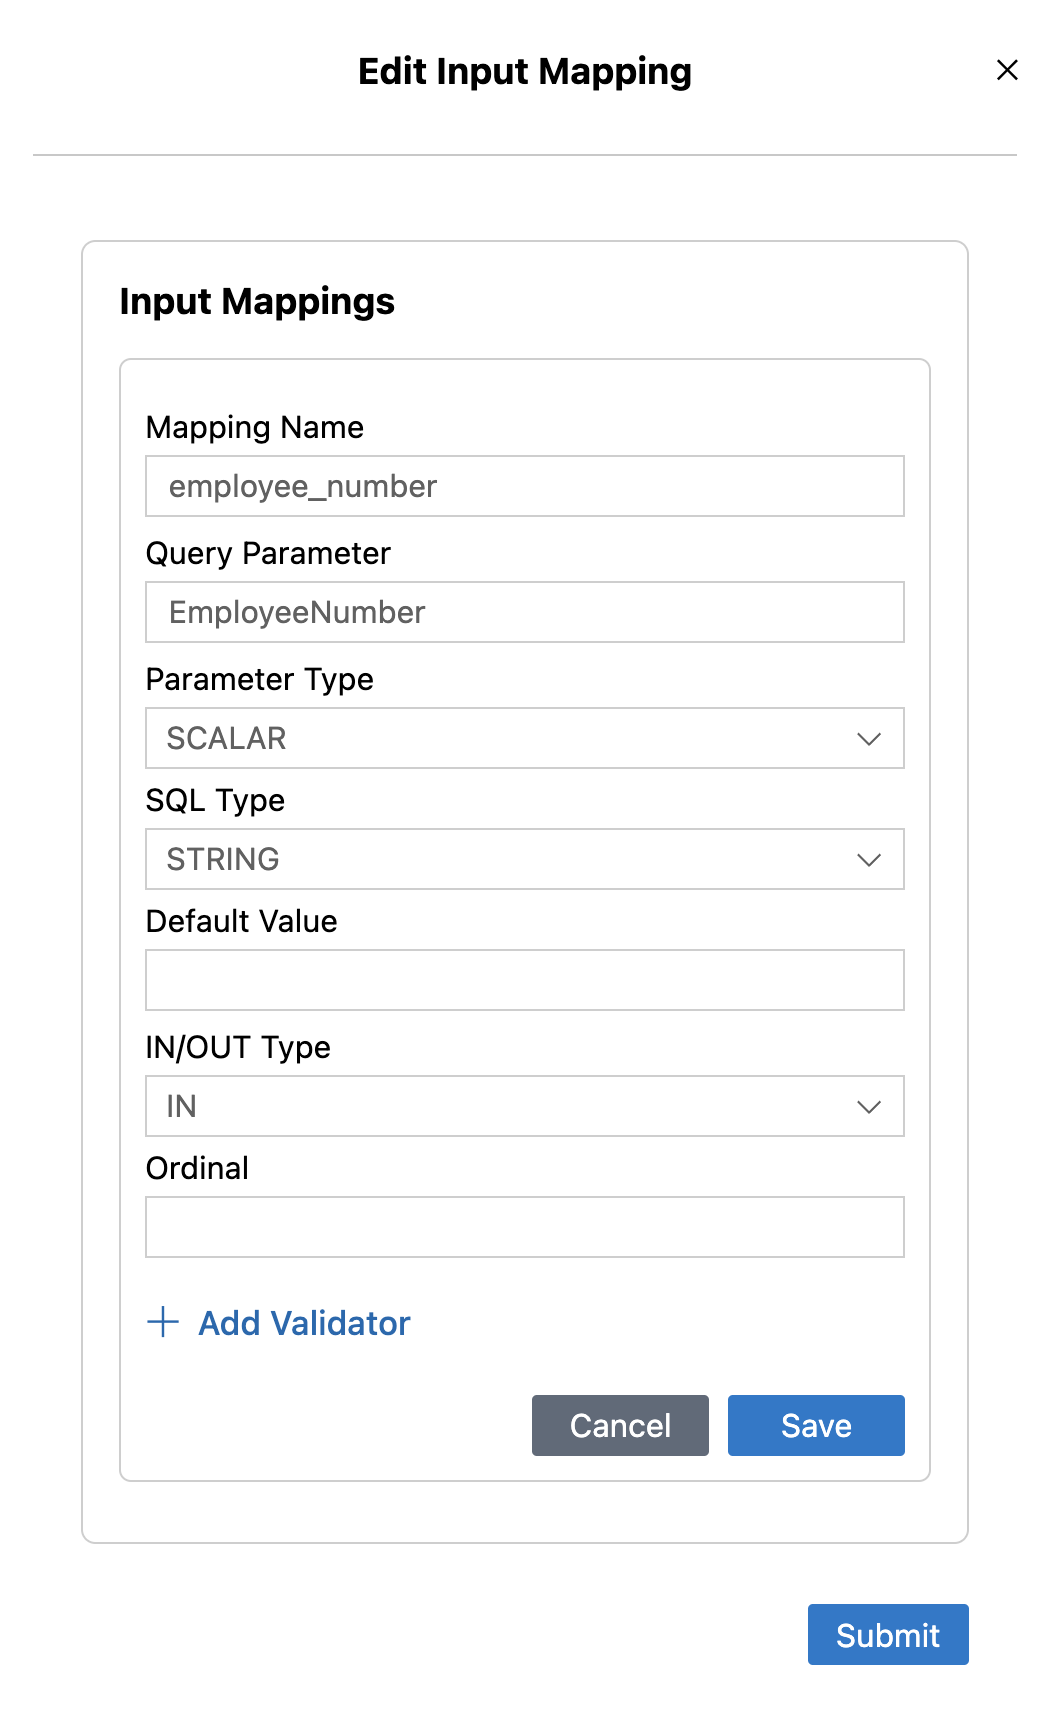Close the Edit Input Mapping dialog

click(x=1007, y=70)
